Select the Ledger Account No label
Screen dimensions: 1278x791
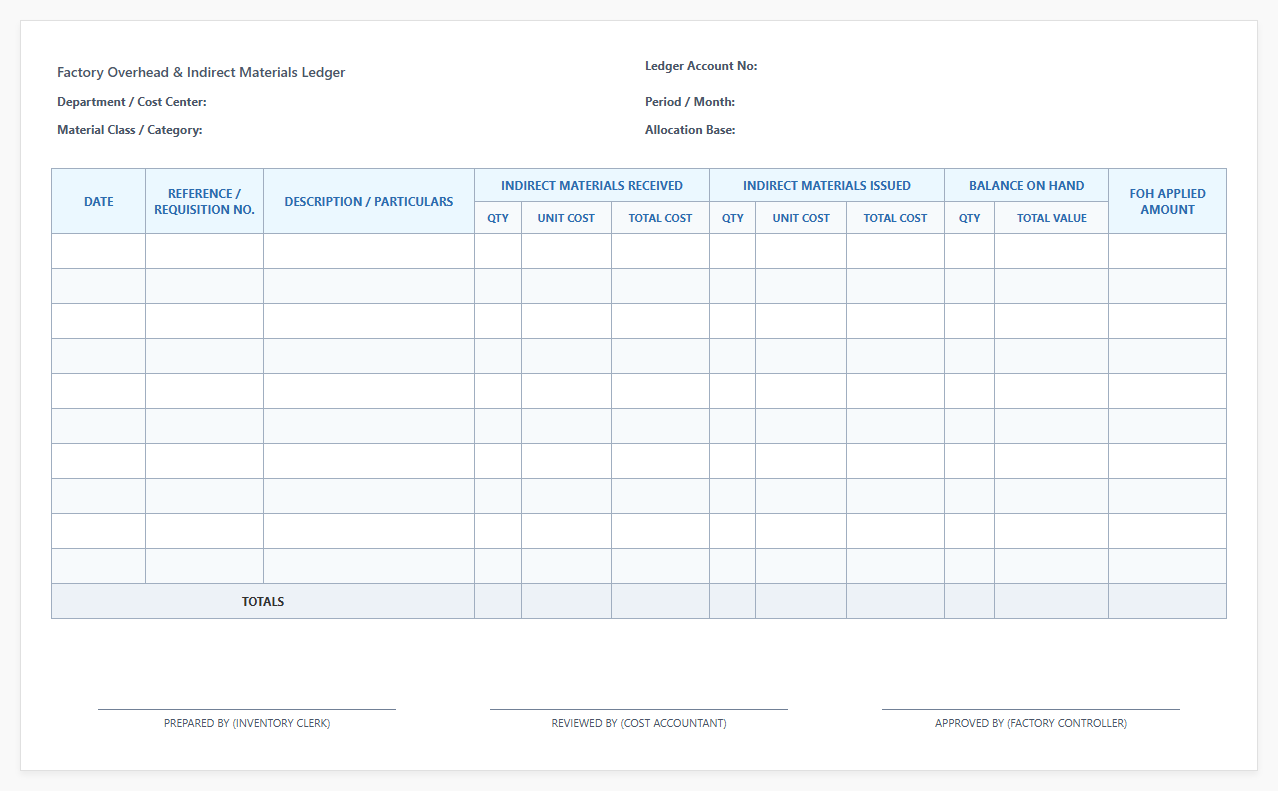click(x=701, y=66)
